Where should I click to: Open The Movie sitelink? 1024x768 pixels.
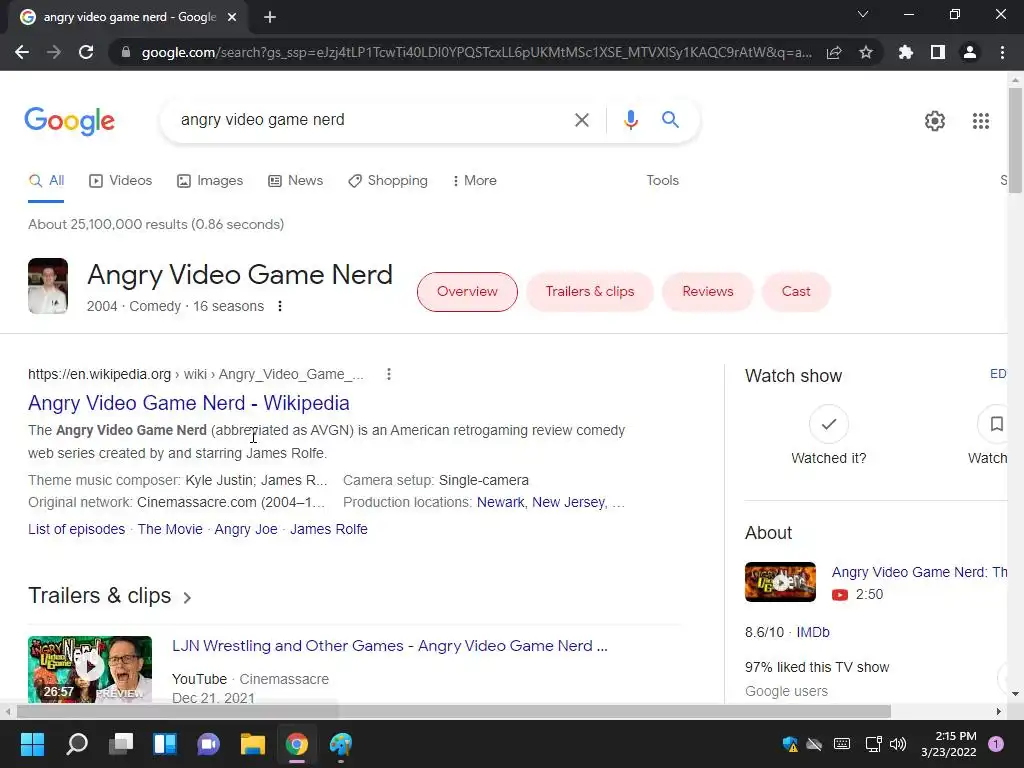click(x=170, y=530)
